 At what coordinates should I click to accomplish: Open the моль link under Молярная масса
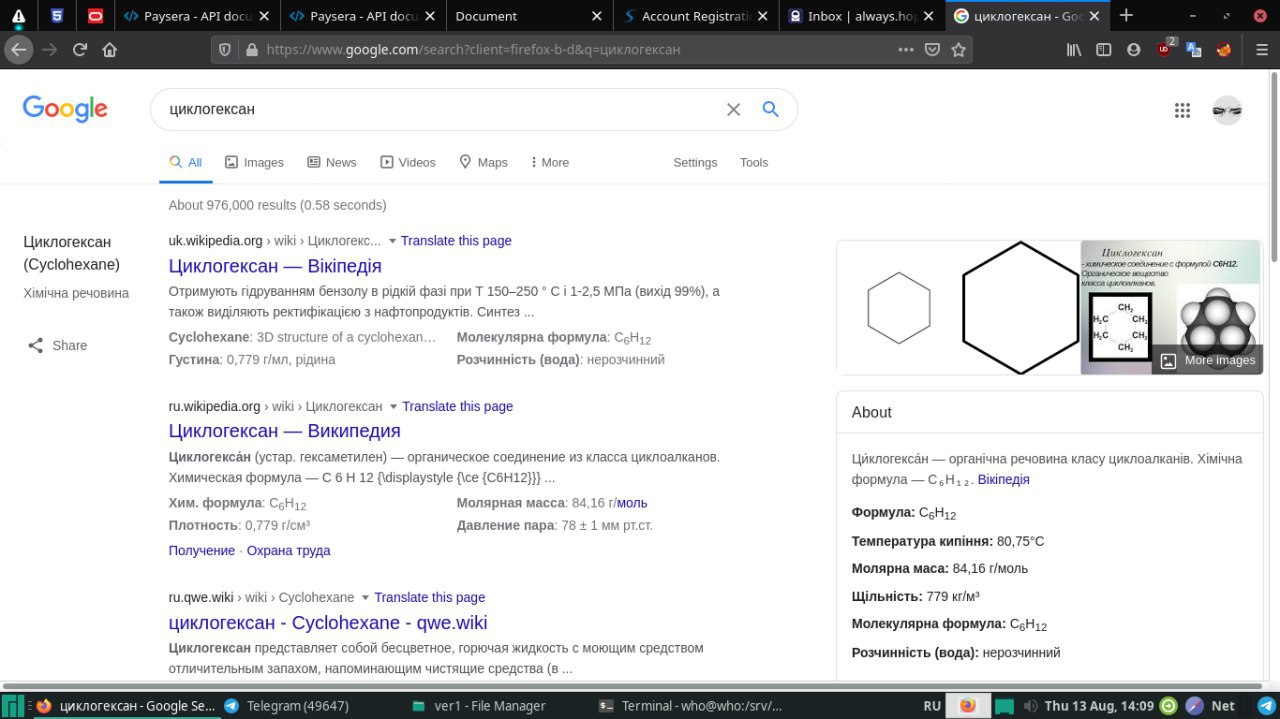(632, 503)
